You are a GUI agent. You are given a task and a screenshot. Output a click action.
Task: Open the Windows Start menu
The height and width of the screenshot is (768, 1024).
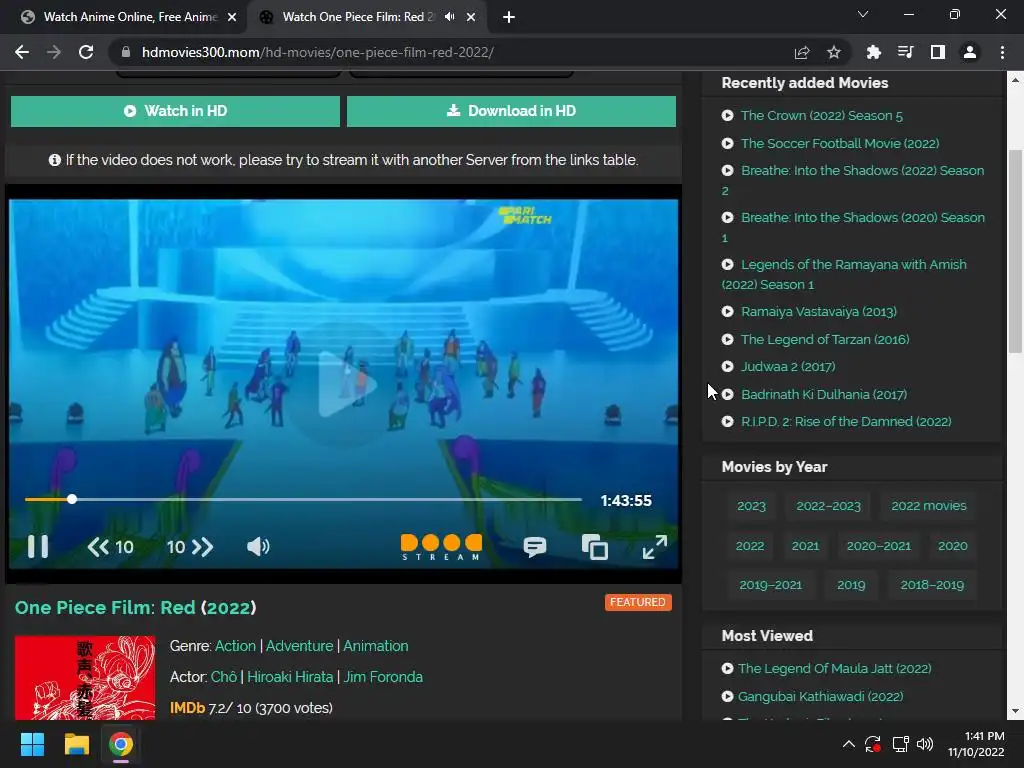pyautogui.click(x=32, y=744)
